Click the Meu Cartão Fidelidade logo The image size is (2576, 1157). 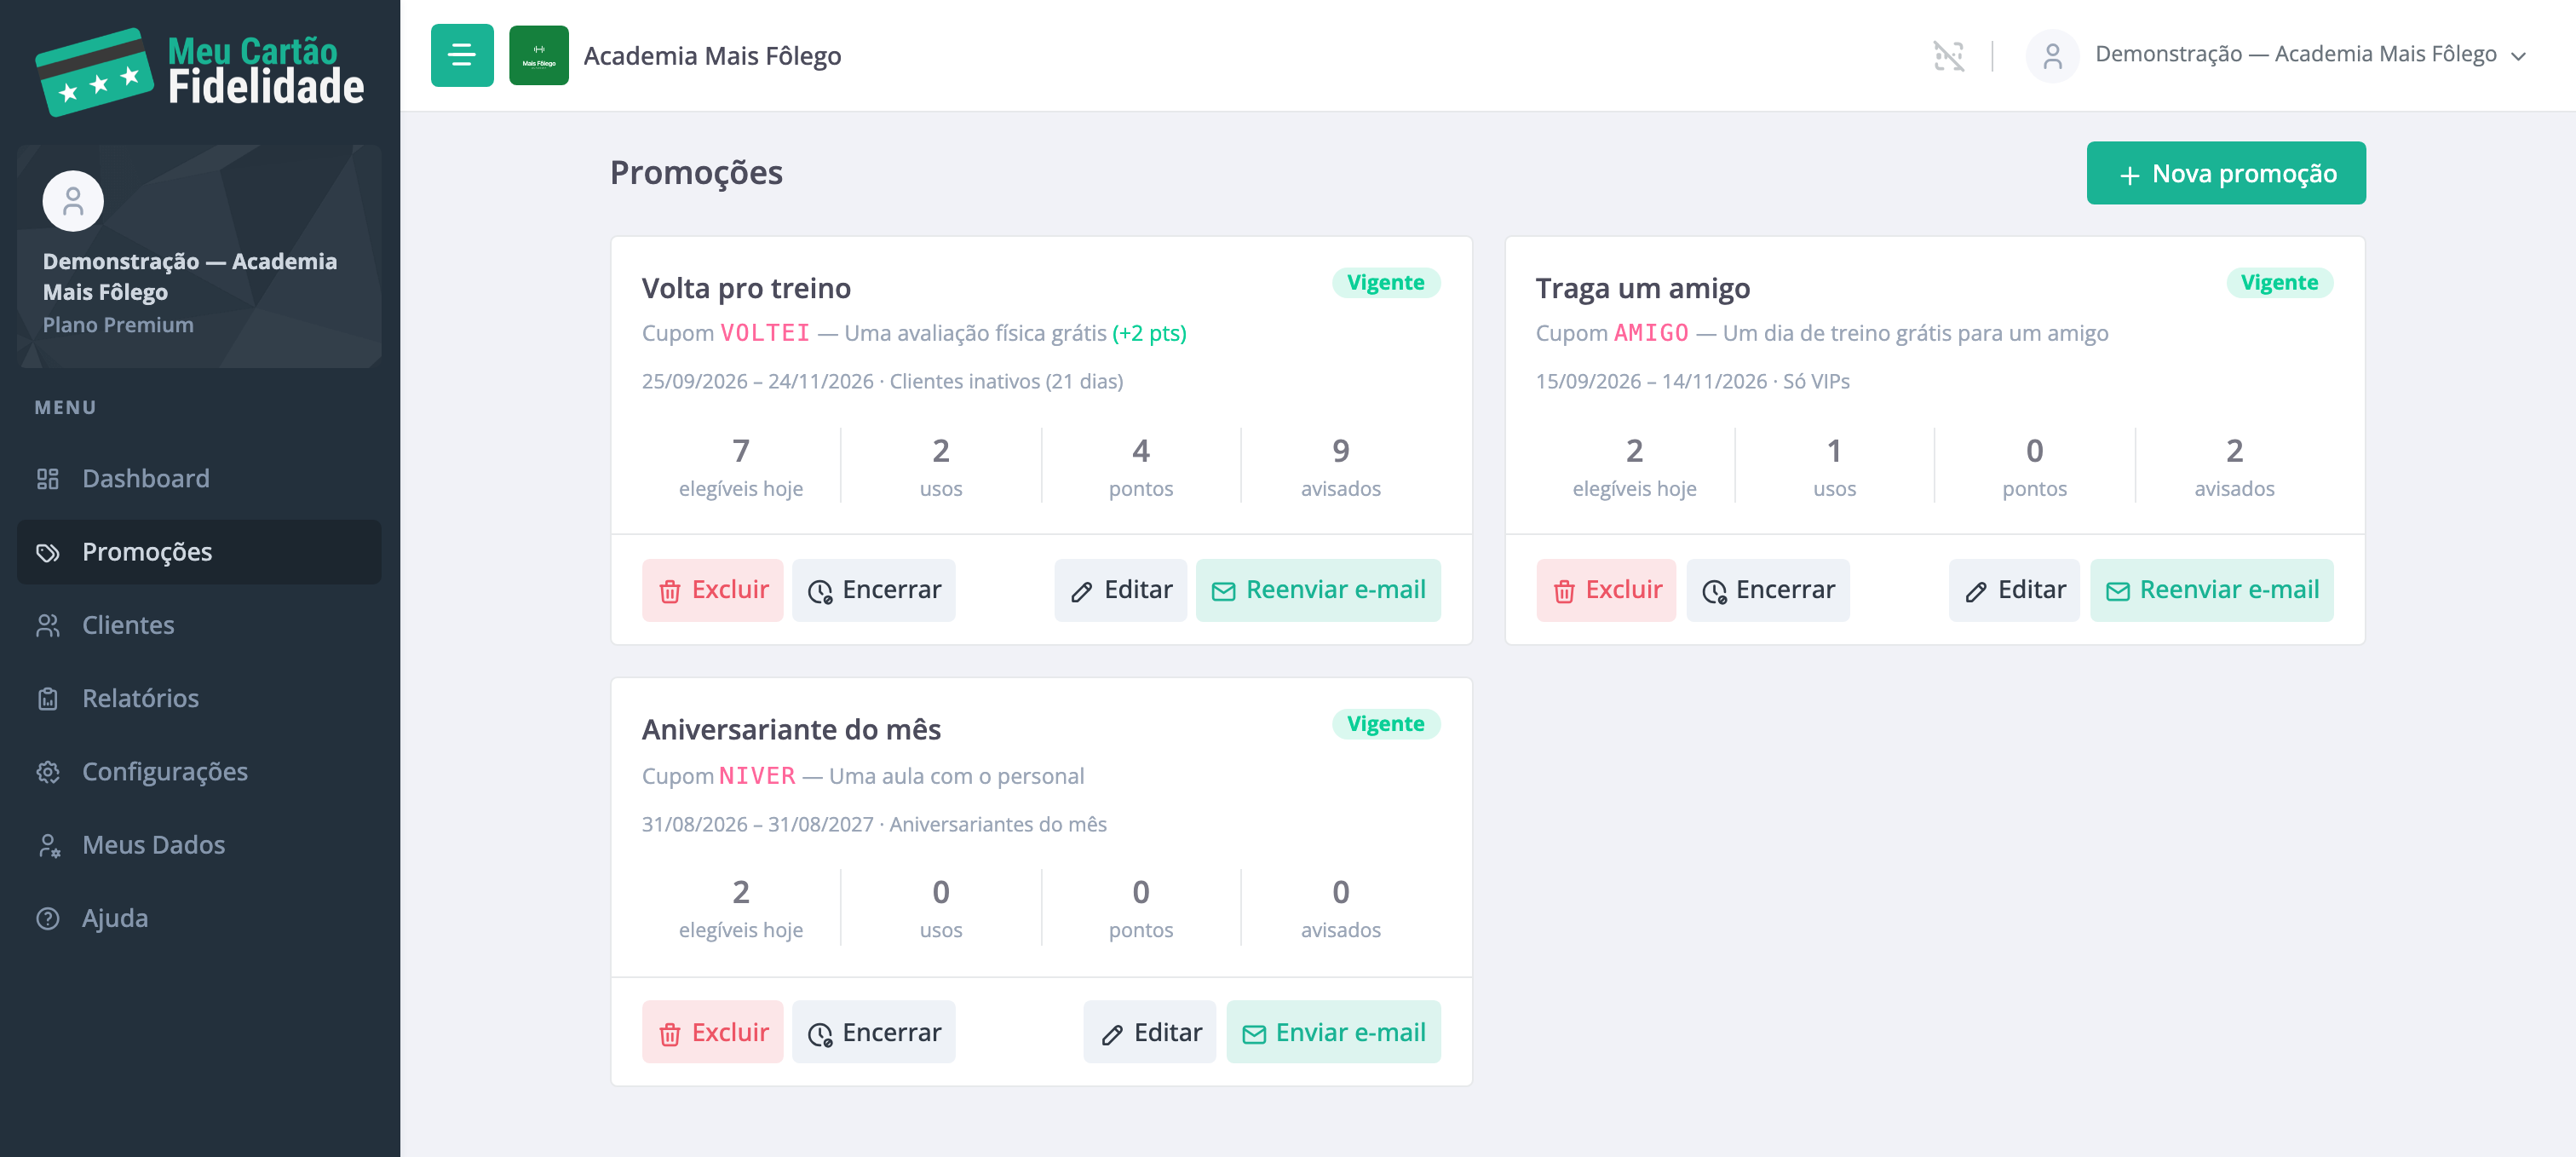200,72
